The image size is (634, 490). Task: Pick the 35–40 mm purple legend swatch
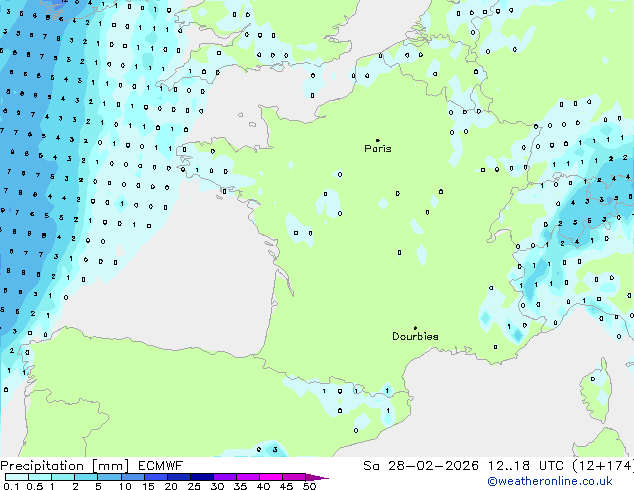click(x=247, y=477)
